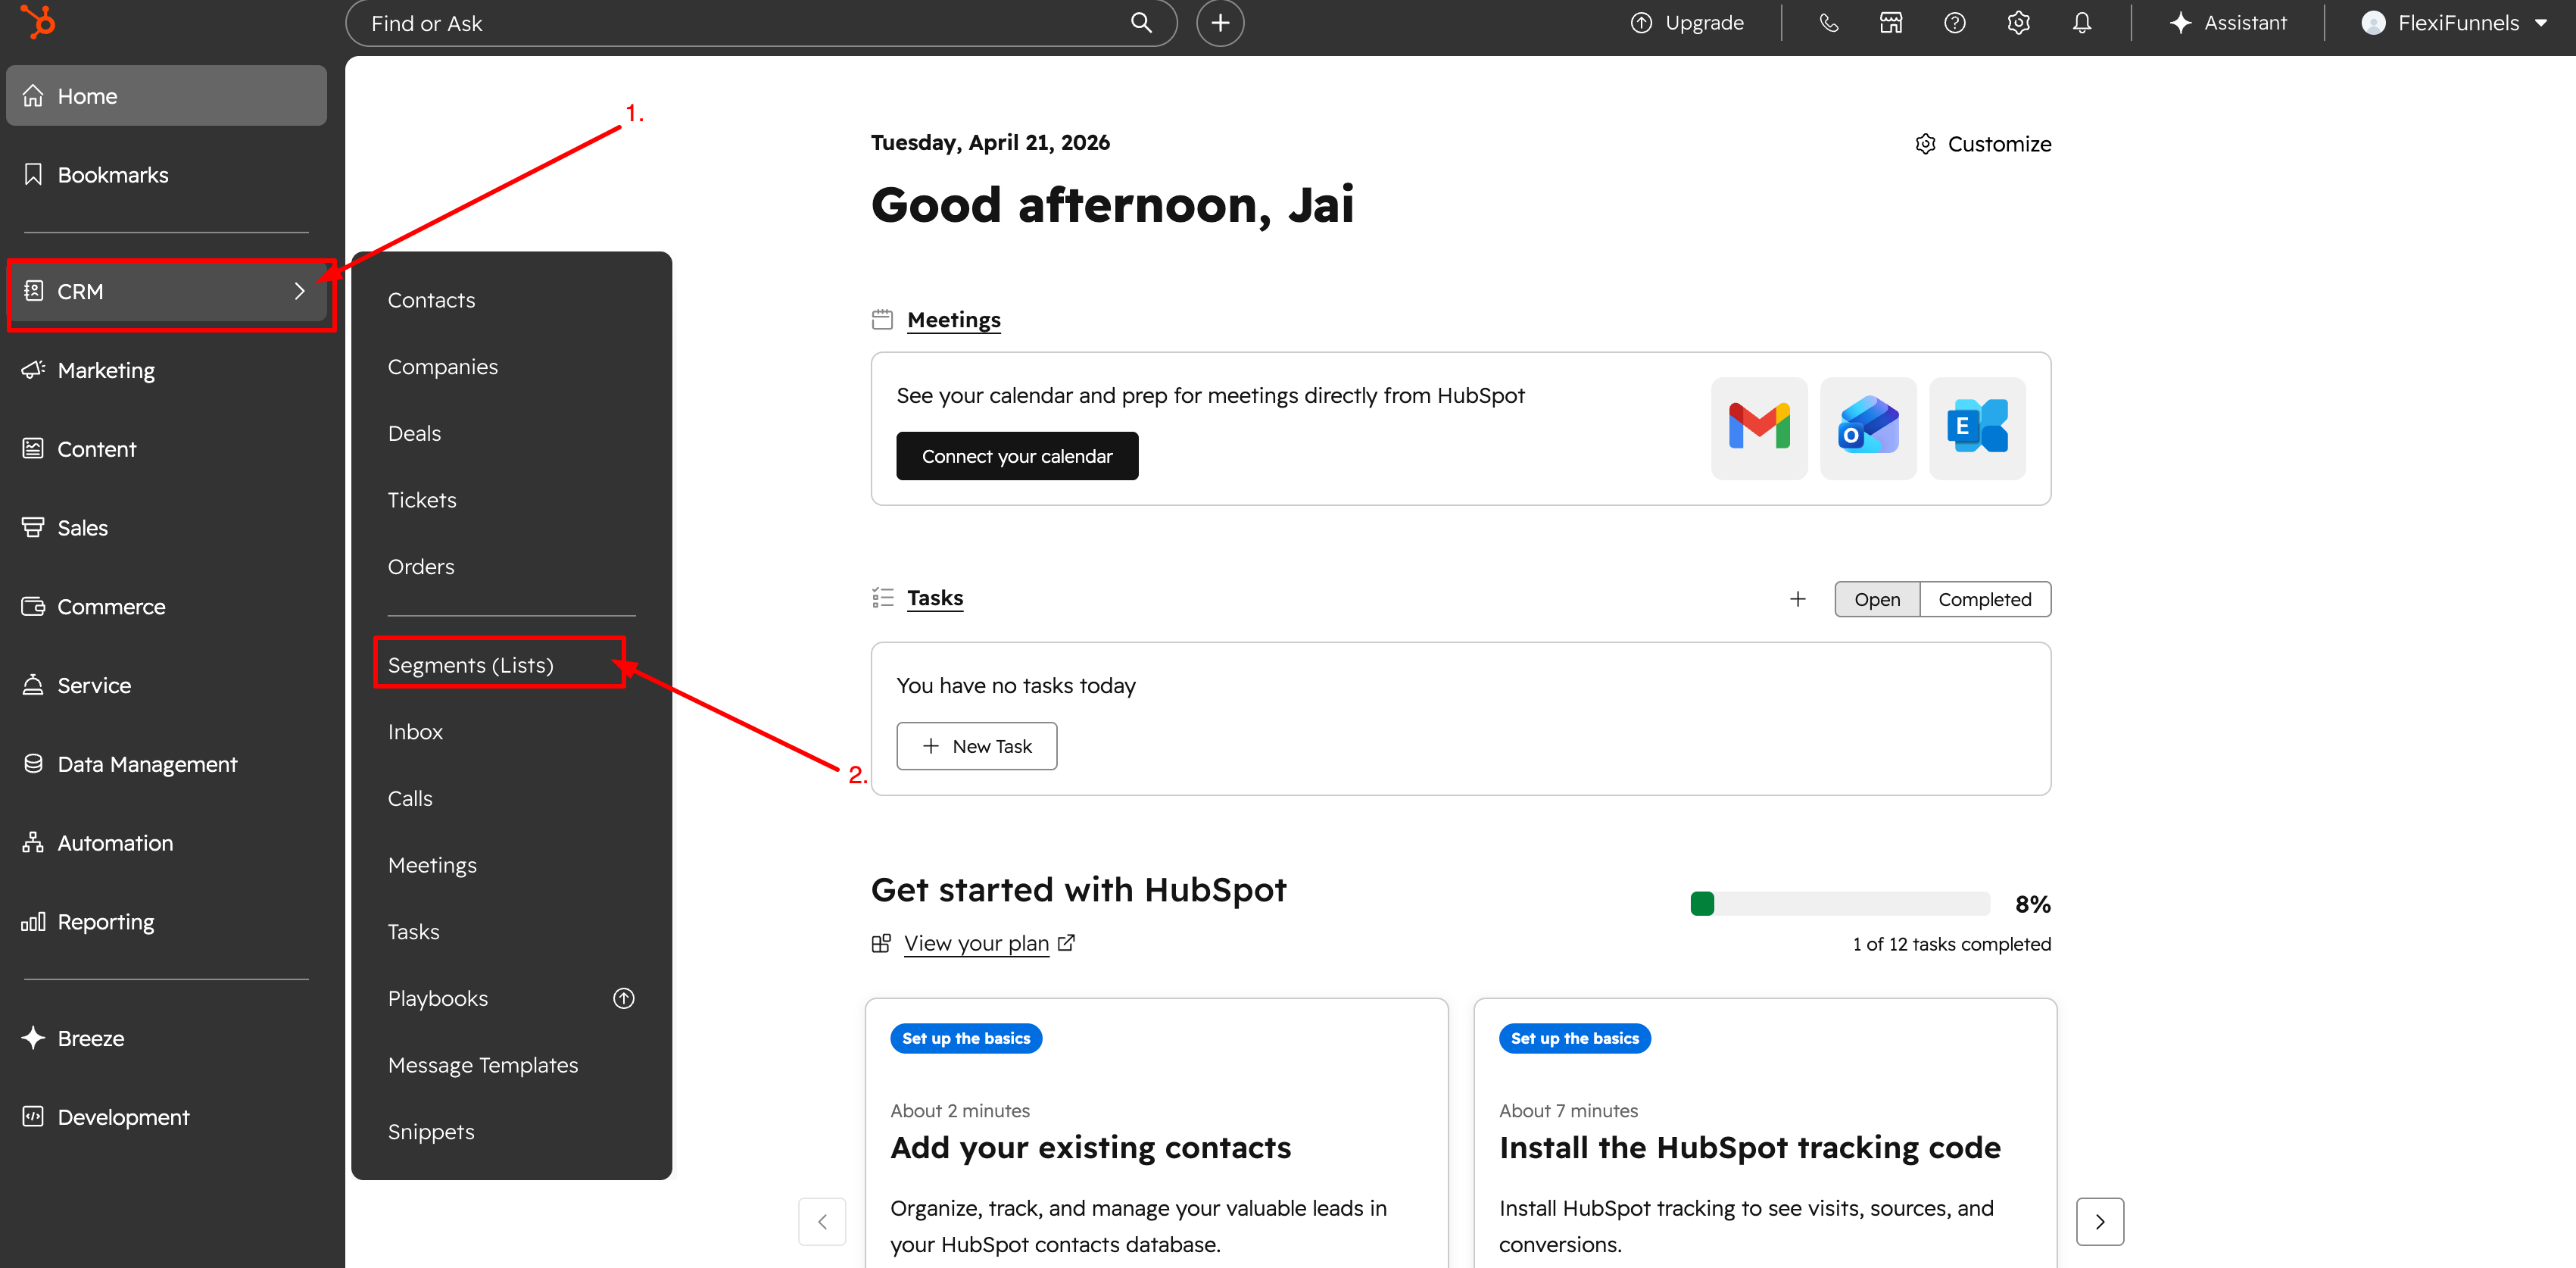Open Marketing in the left sidebar
The height and width of the screenshot is (1268, 2576).
tap(106, 370)
